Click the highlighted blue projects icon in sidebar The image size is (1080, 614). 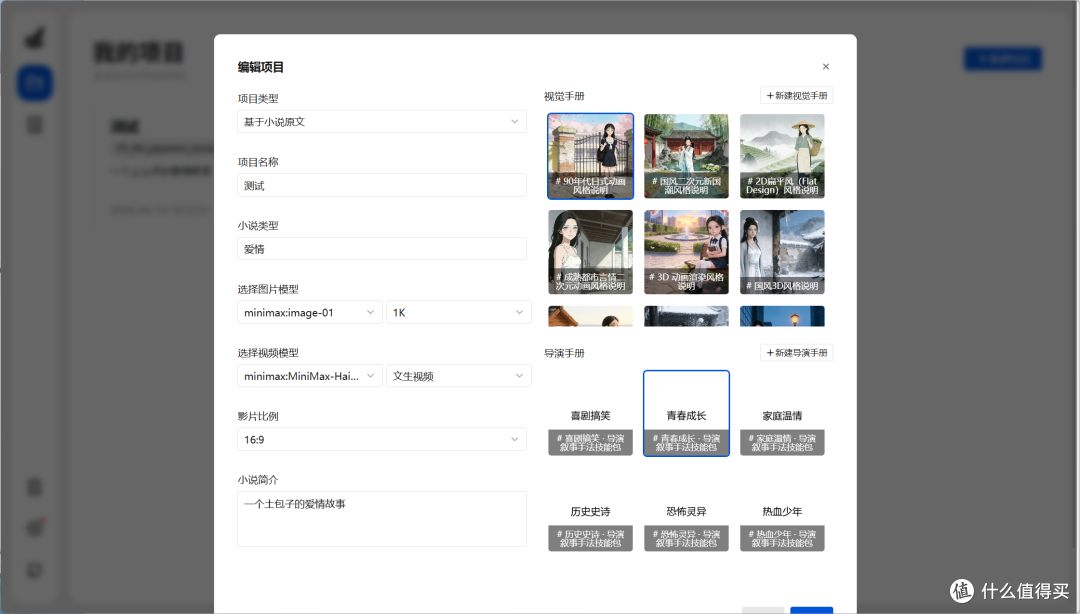point(34,83)
